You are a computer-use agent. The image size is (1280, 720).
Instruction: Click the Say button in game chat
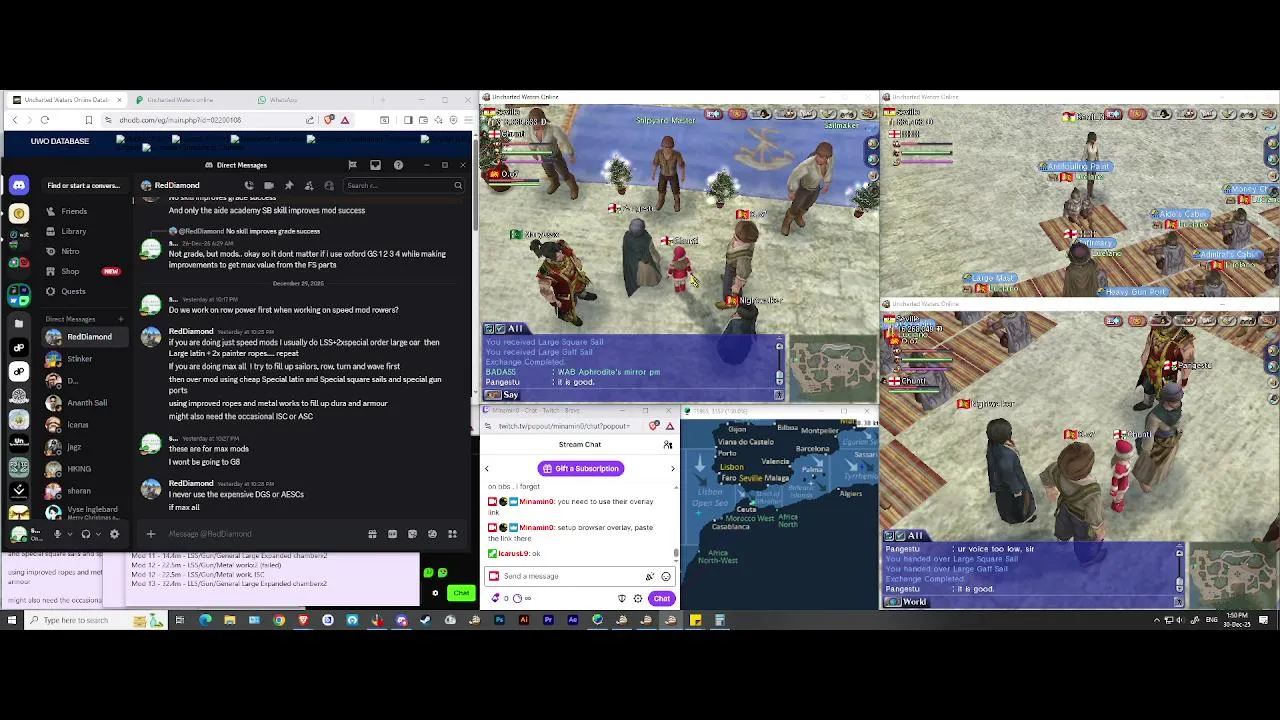point(504,395)
